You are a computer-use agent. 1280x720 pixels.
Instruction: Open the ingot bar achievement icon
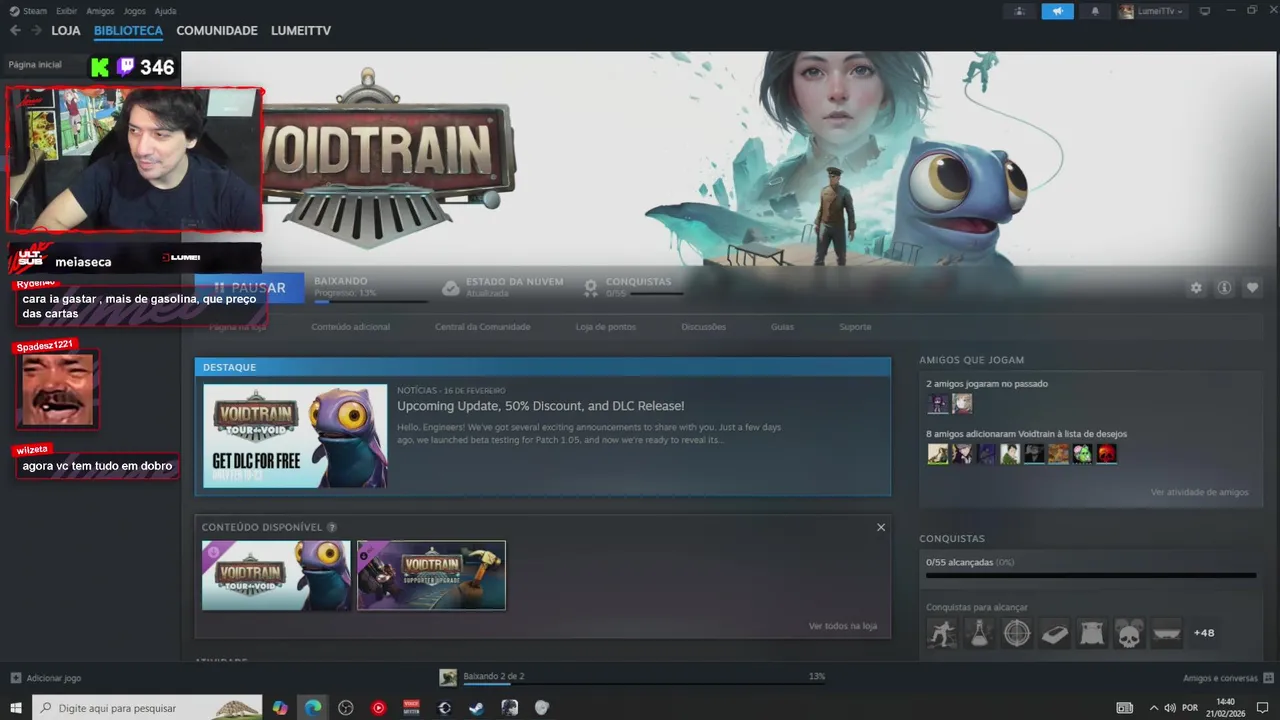point(1054,633)
